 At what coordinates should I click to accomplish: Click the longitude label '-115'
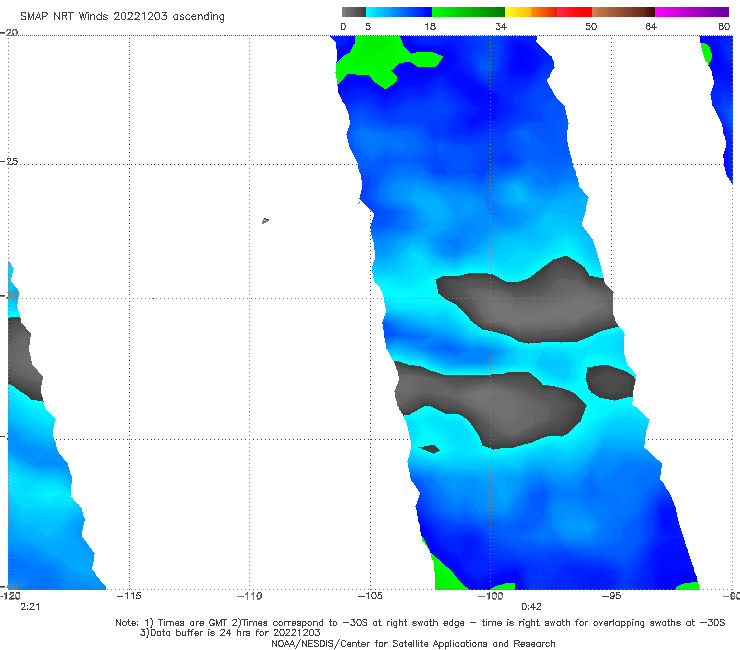tap(129, 596)
